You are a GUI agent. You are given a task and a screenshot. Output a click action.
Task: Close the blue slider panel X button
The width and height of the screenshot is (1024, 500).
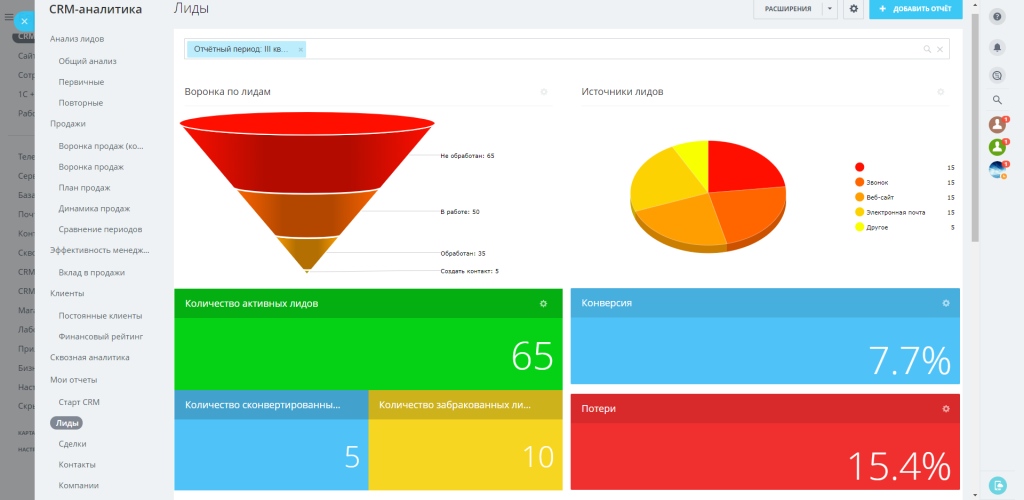tap(24, 21)
